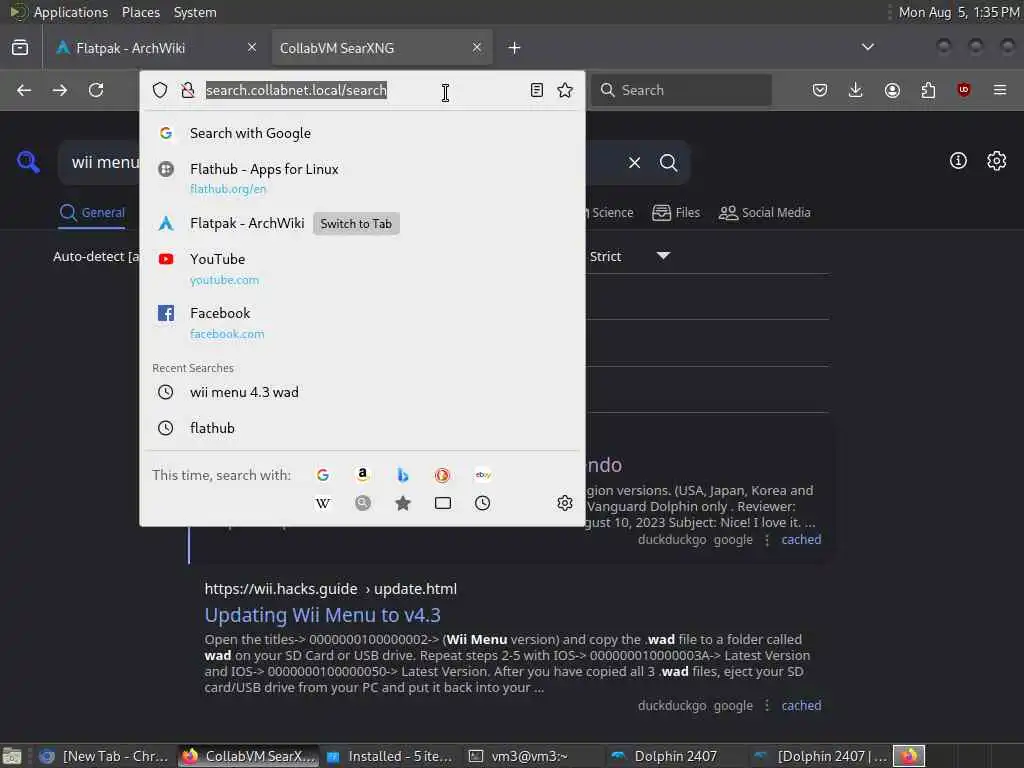The image size is (1024, 768).
Task: Clear the SearXNG query with X
Action: point(634,163)
